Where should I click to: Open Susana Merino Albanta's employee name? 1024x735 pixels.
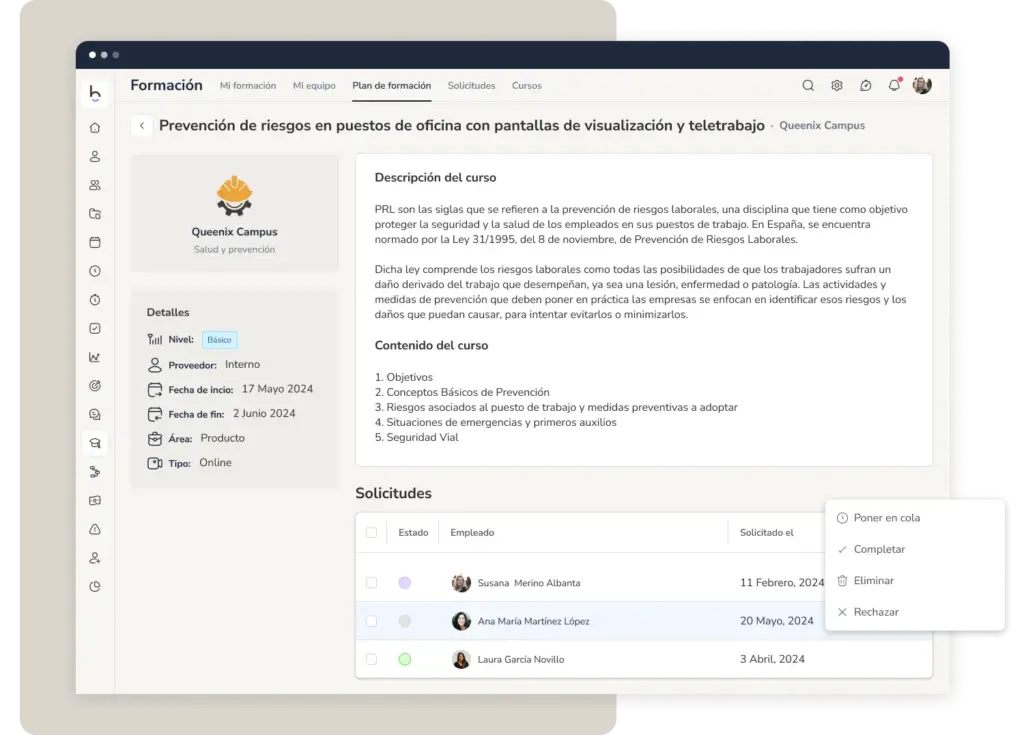pos(529,583)
